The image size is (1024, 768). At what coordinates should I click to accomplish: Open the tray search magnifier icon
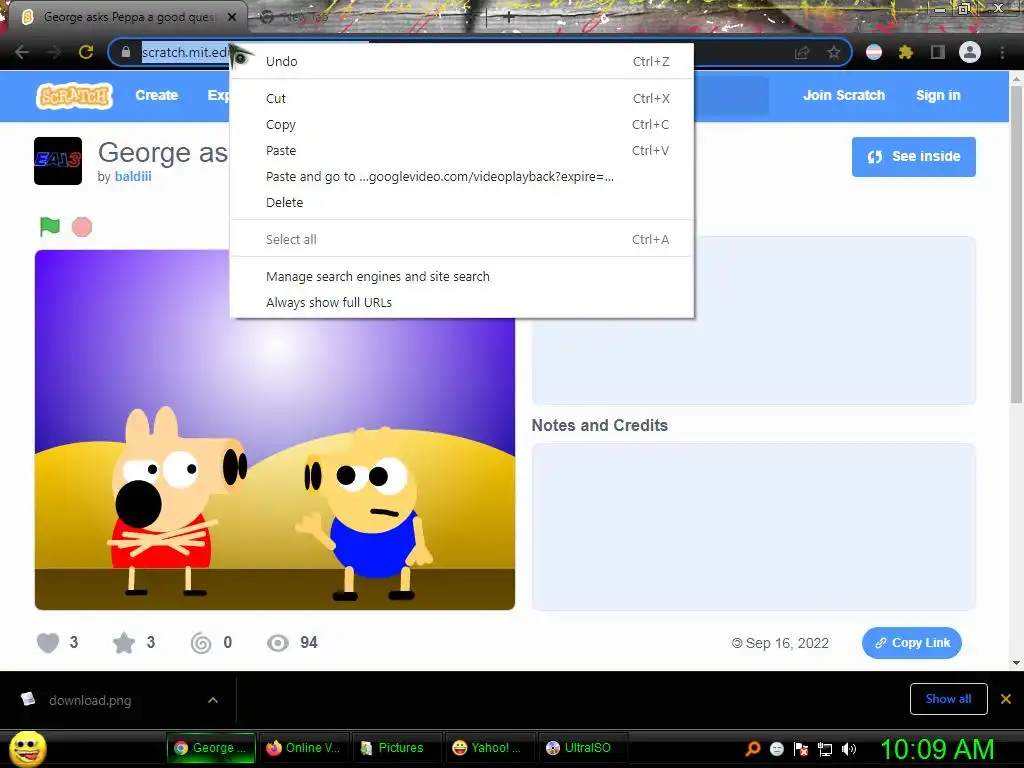753,748
